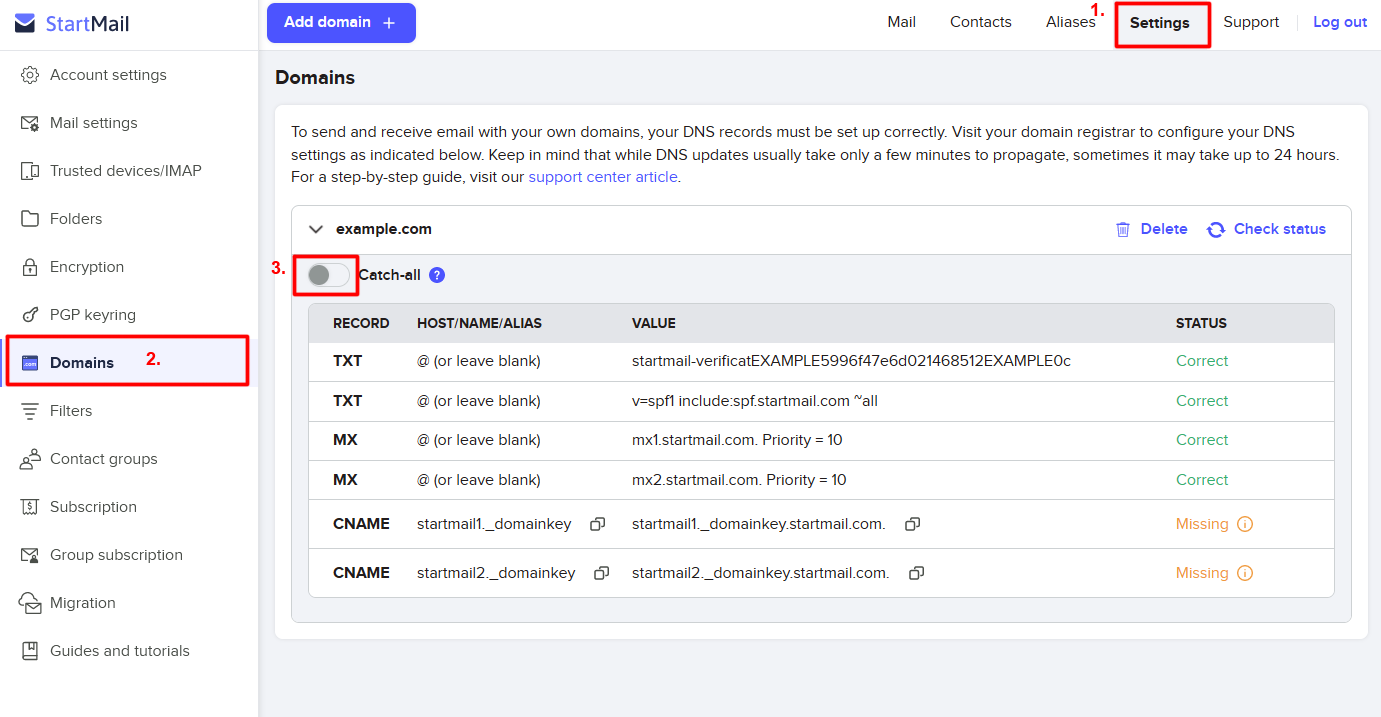This screenshot has height=717, width=1381.
Task: Click the mx2.startmail.com. Priority = 10 value
Action: point(739,480)
